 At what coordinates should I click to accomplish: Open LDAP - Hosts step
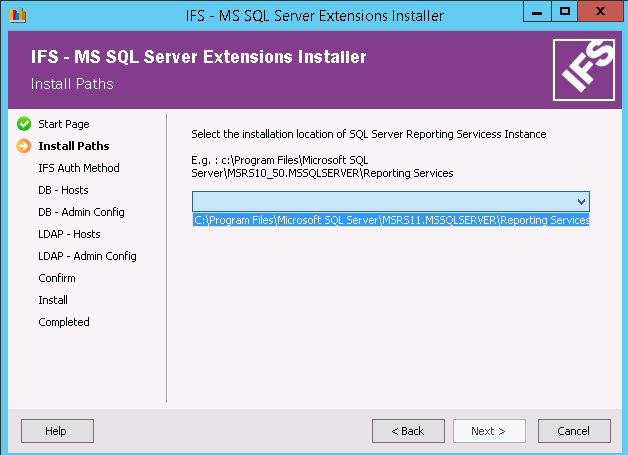point(70,234)
